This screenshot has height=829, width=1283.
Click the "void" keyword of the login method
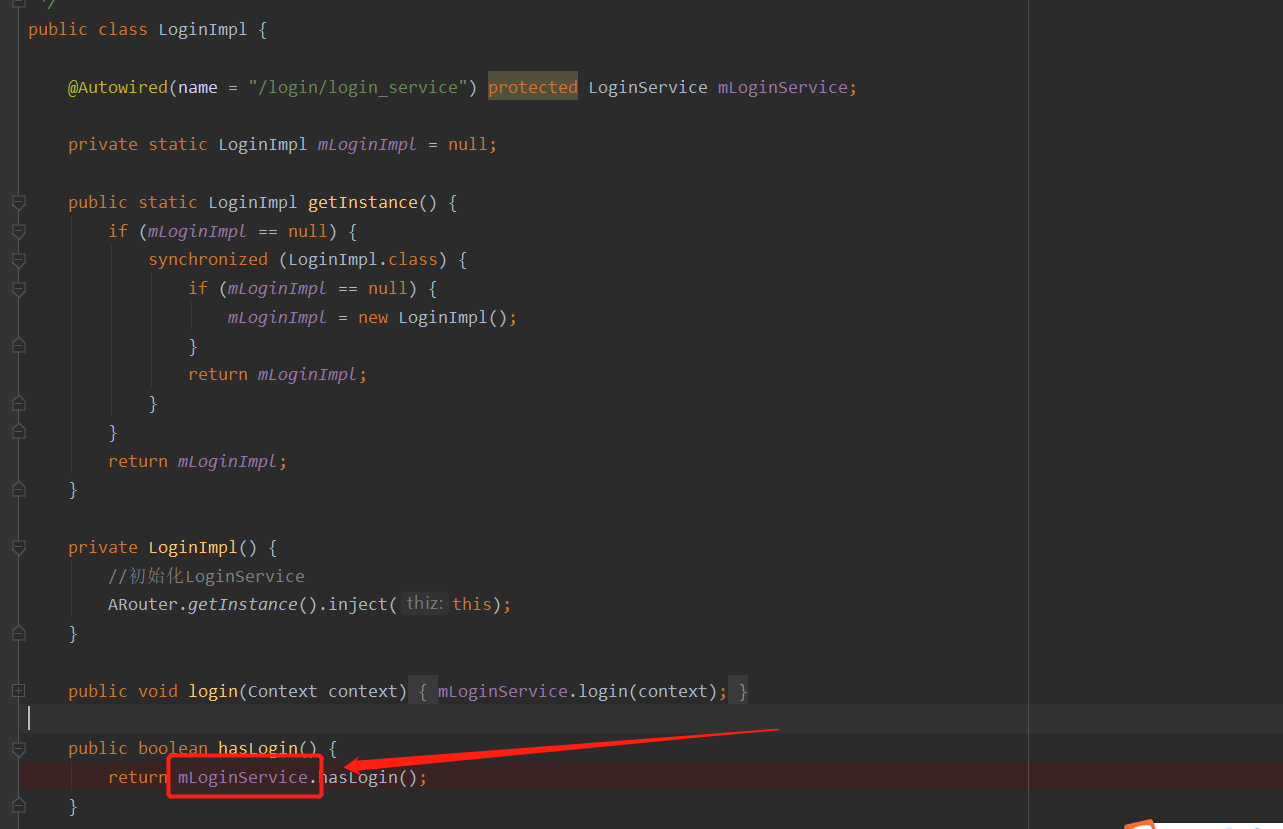click(158, 691)
